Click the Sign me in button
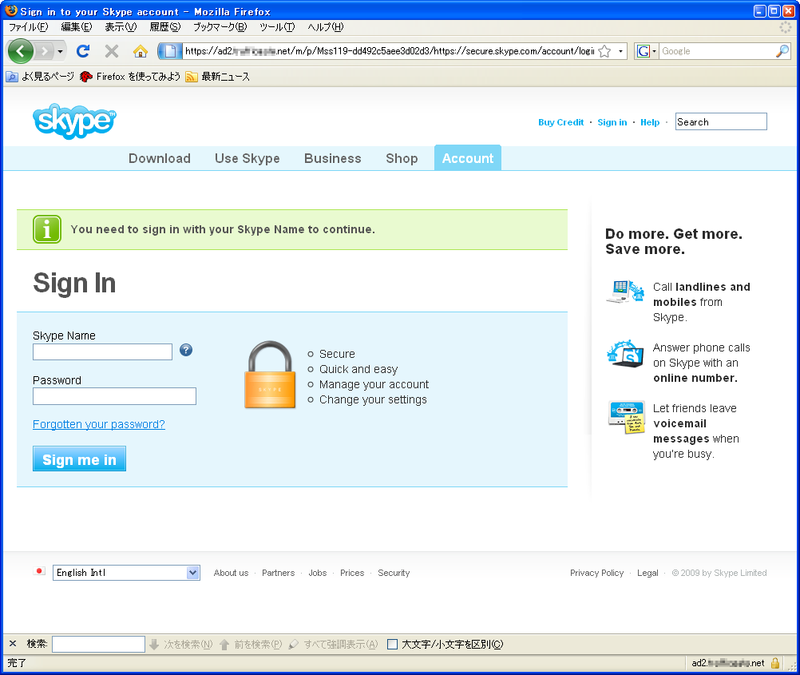Image resolution: width=800 pixels, height=675 pixels. [79, 459]
